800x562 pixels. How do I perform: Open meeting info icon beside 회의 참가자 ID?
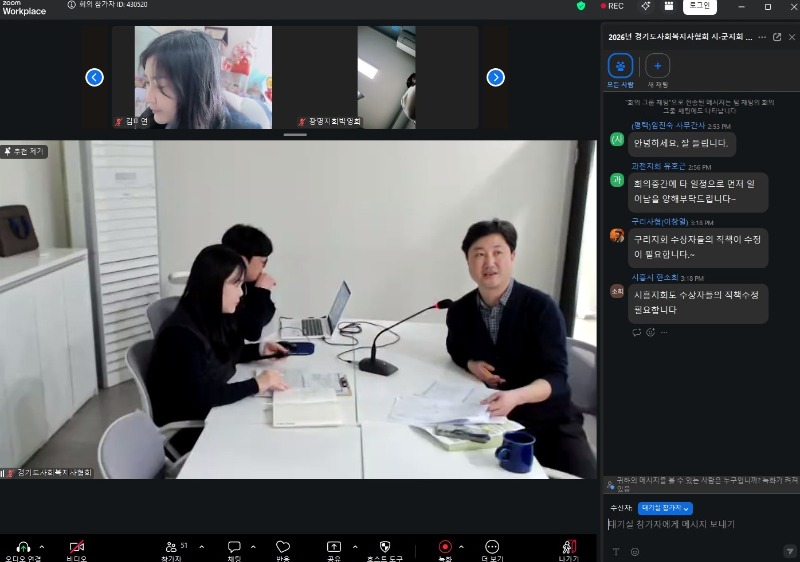tap(71, 5)
